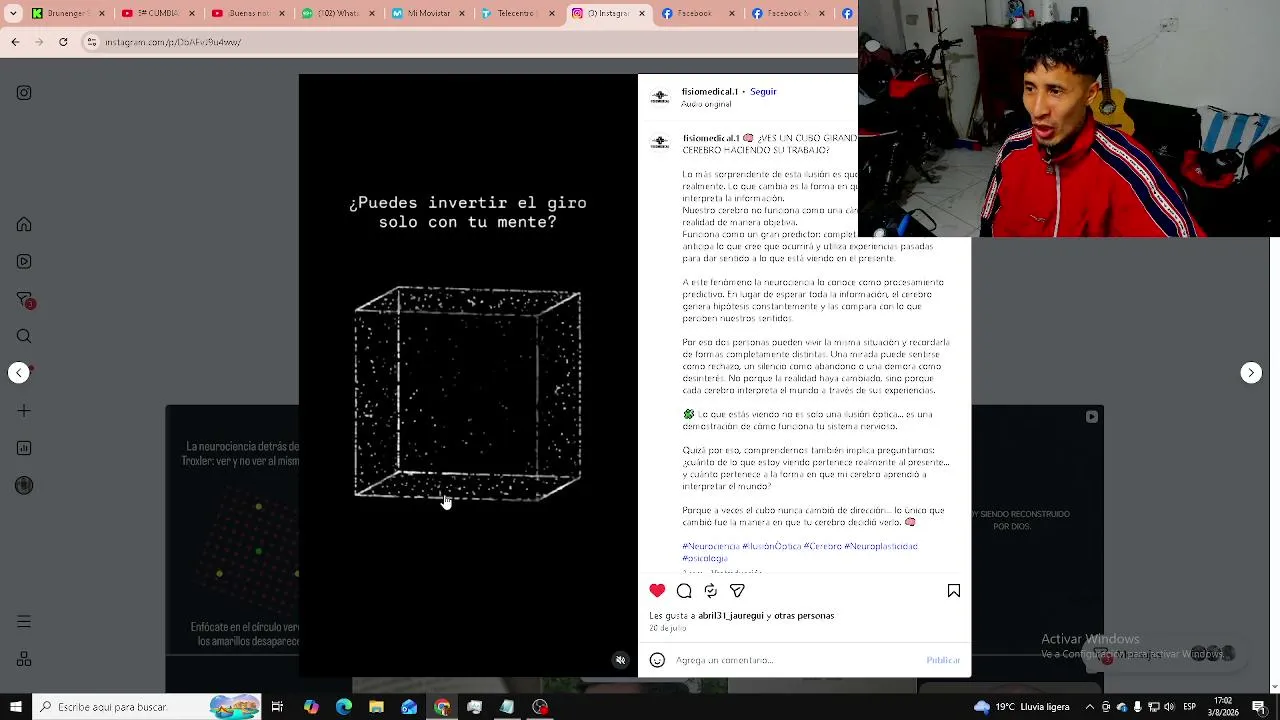Open Copilot from the taskbar
Viewport: 1280px width, 720px height.
311,707
